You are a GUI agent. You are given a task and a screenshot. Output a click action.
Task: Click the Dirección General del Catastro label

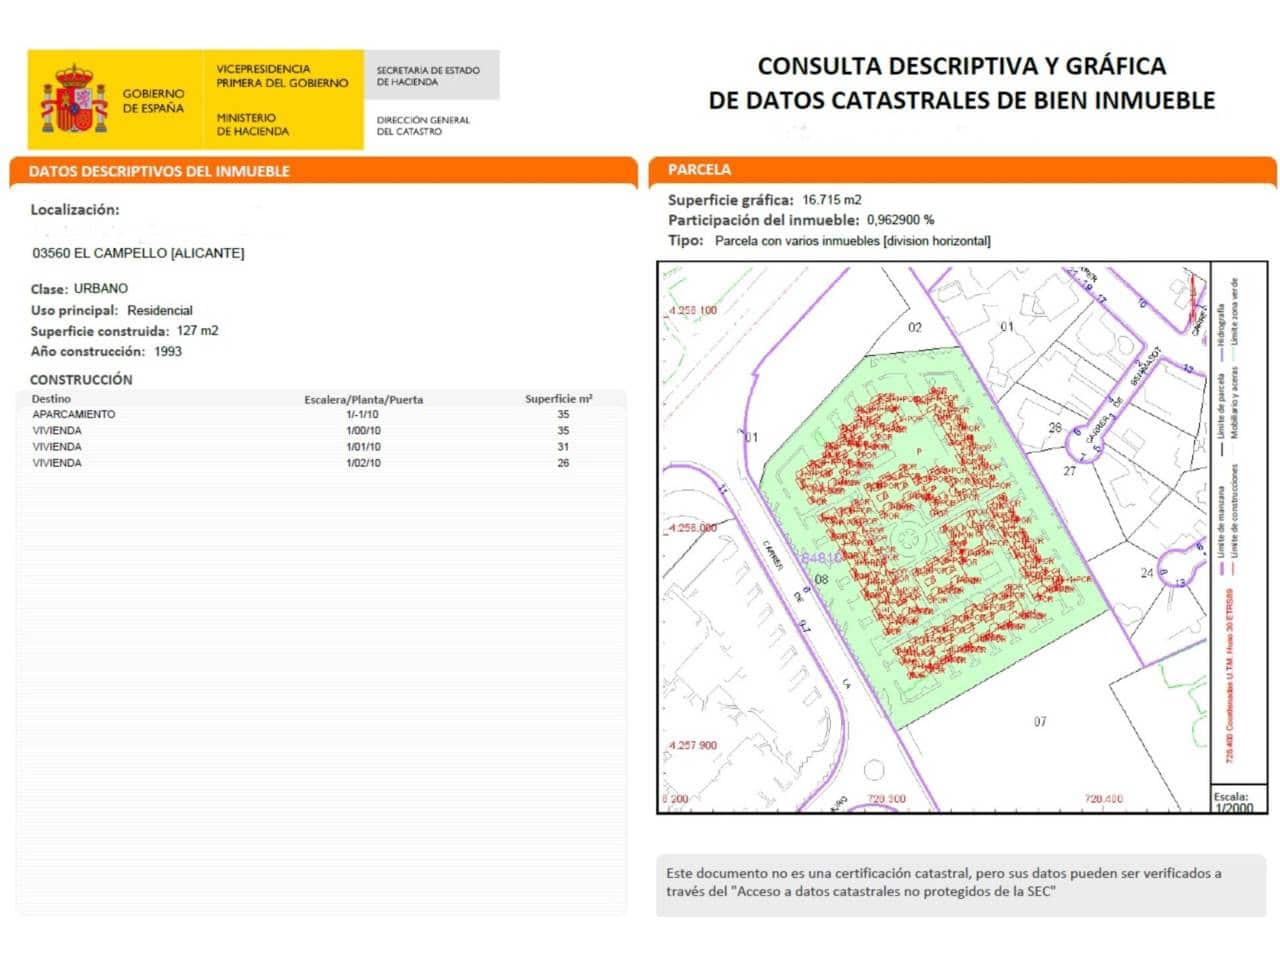[422, 125]
